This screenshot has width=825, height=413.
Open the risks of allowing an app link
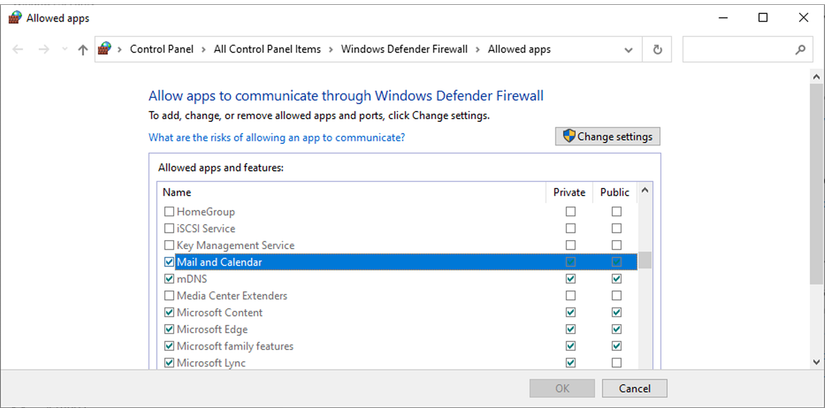[276, 137]
